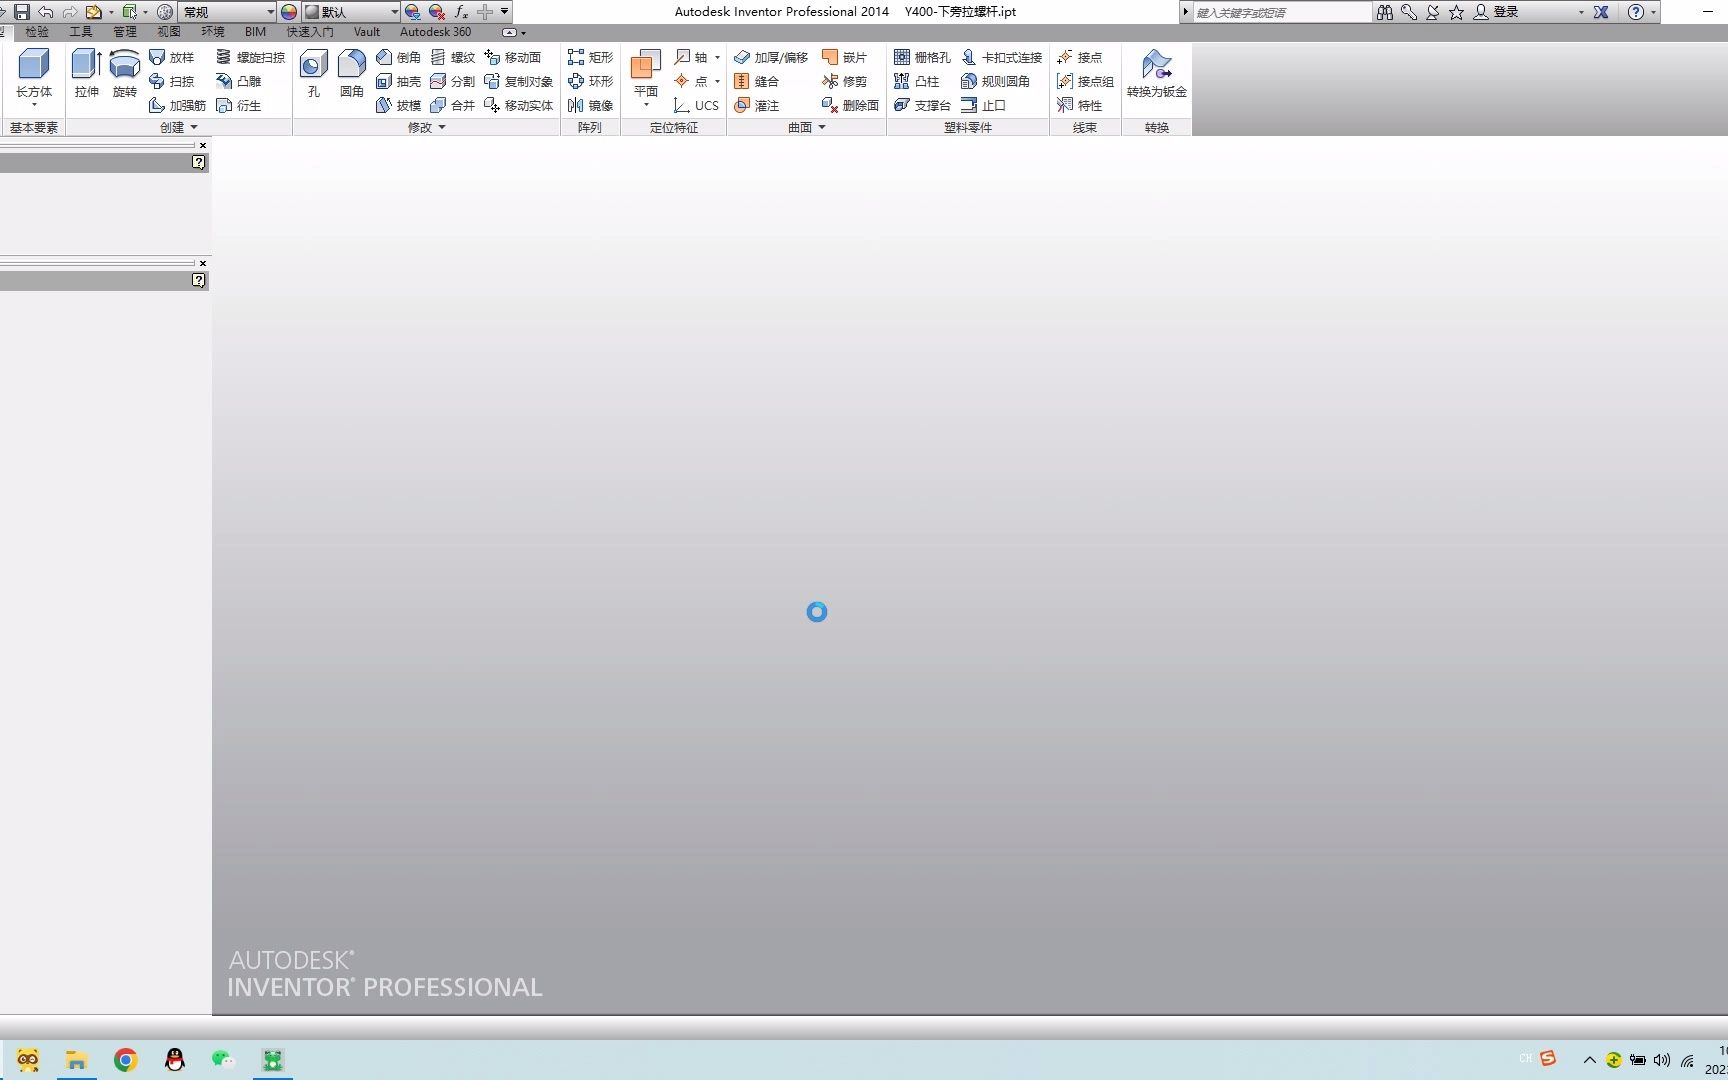Choose the 移动面 (Move Face) tool
Image resolution: width=1728 pixels, height=1080 pixels.
point(512,57)
